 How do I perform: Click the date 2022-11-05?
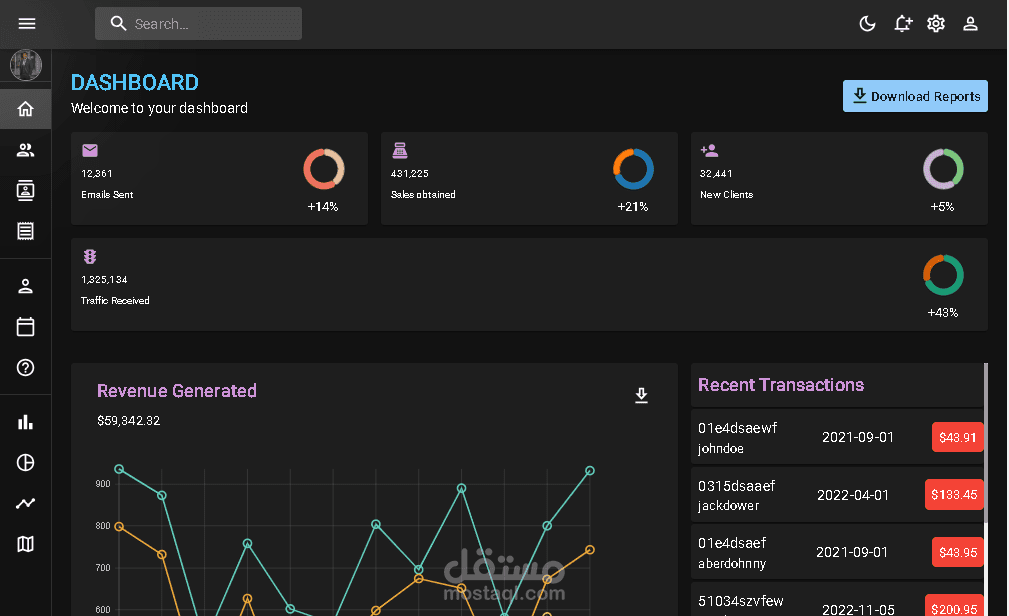click(x=858, y=609)
